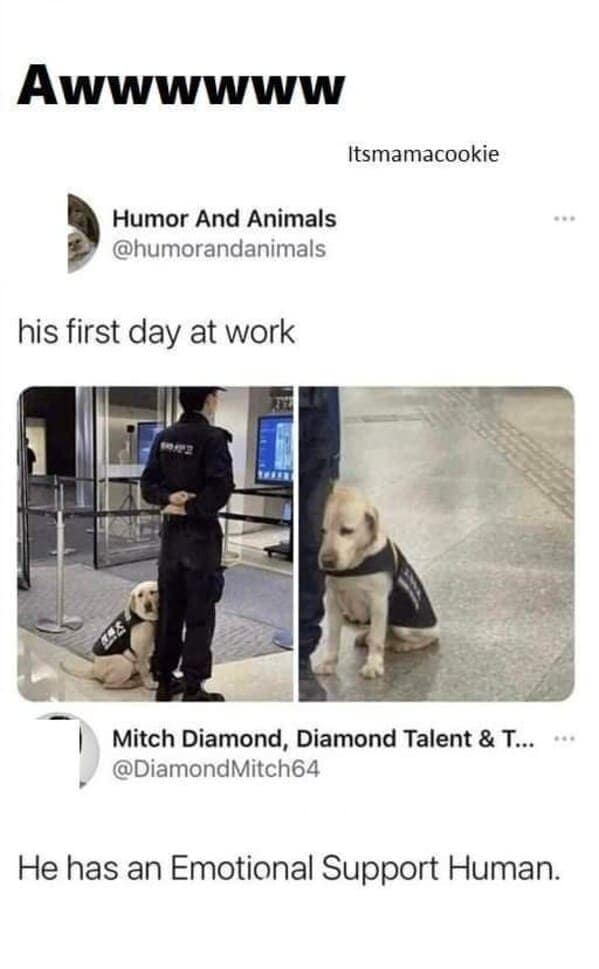This screenshot has height=969, width=599.
Task: Open the Humor And Animals profile avatar
Action: click(83, 233)
